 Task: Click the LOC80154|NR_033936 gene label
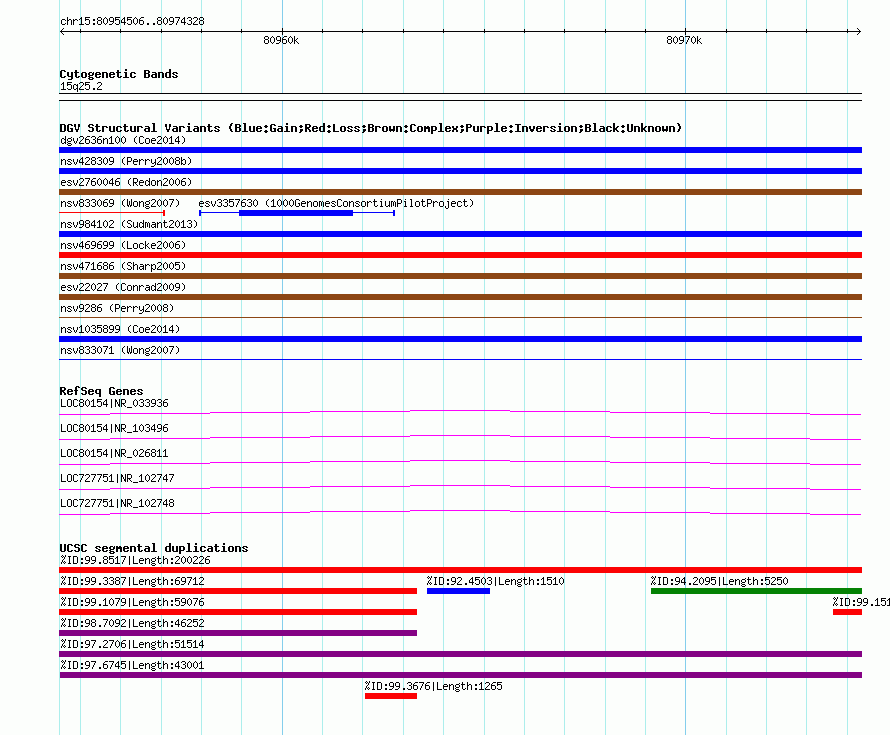coord(114,403)
